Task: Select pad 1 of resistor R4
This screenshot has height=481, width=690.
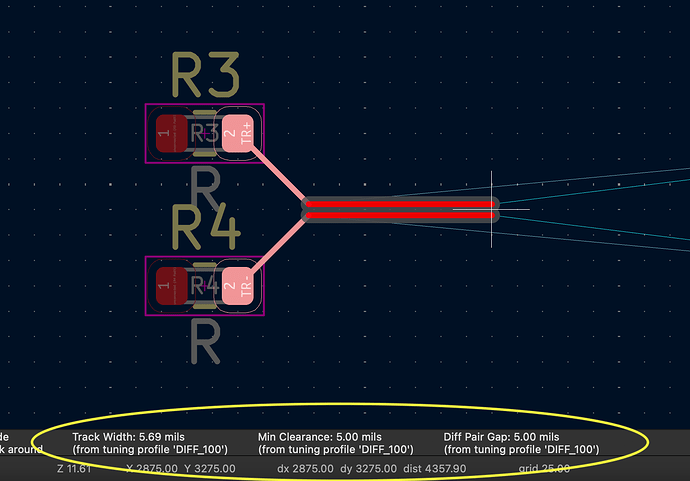Action: point(166,286)
